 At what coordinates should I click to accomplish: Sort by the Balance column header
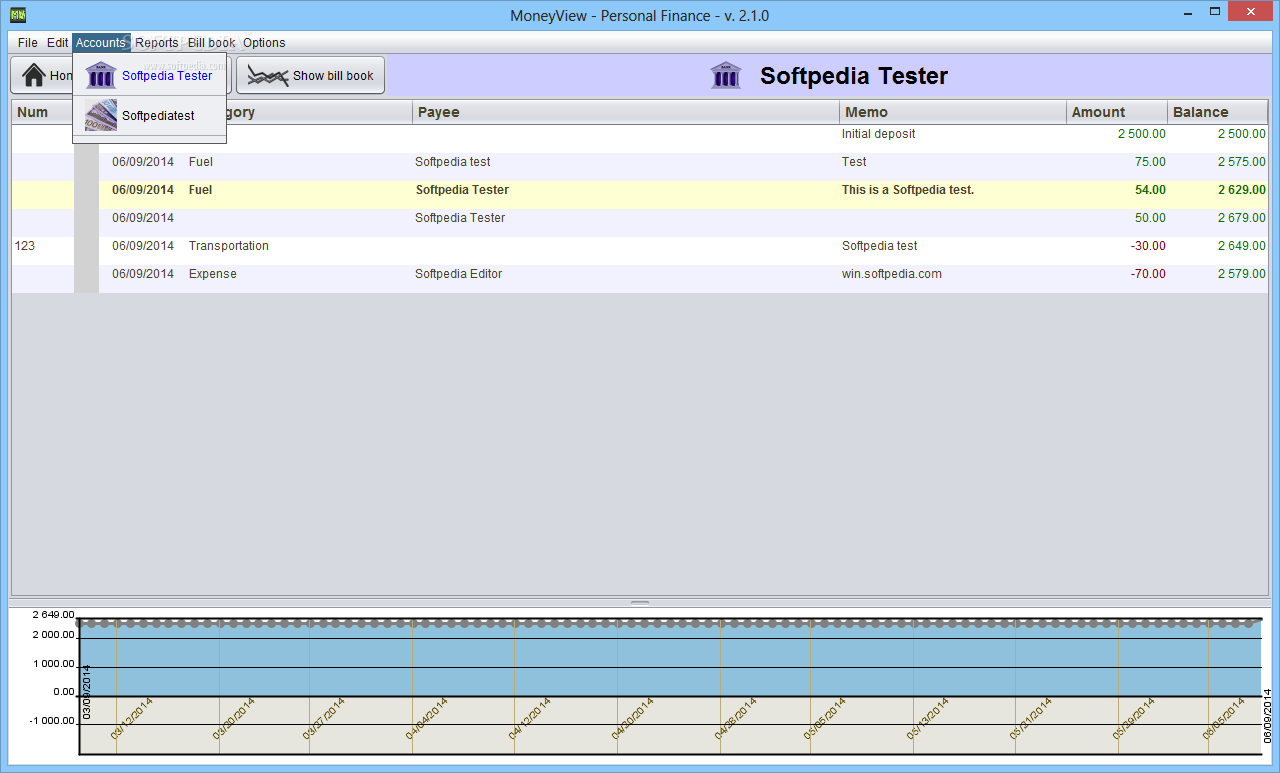click(x=1218, y=112)
